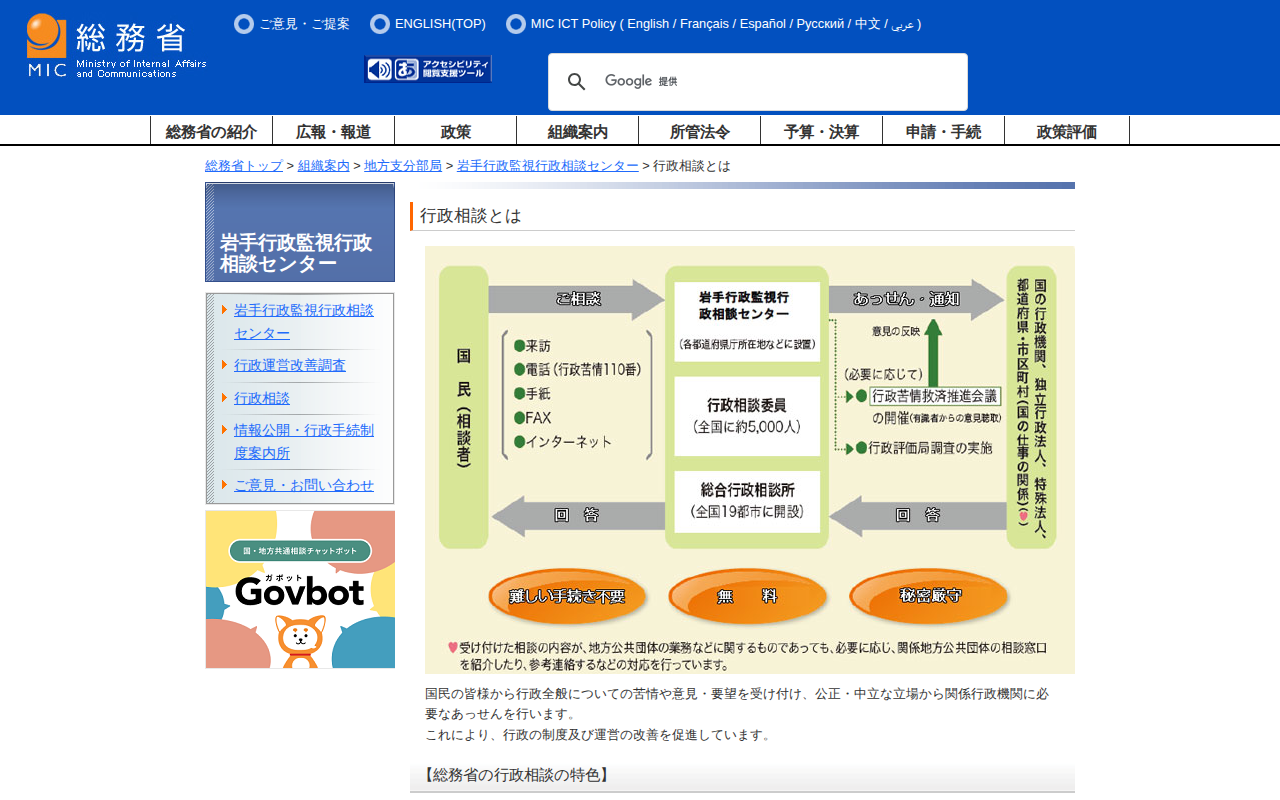Image resolution: width=1280 pixels, height=800 pixels.
Task: Open sidebar link 情報公開・行政手続制度案内所
Action: coord(304,441)
